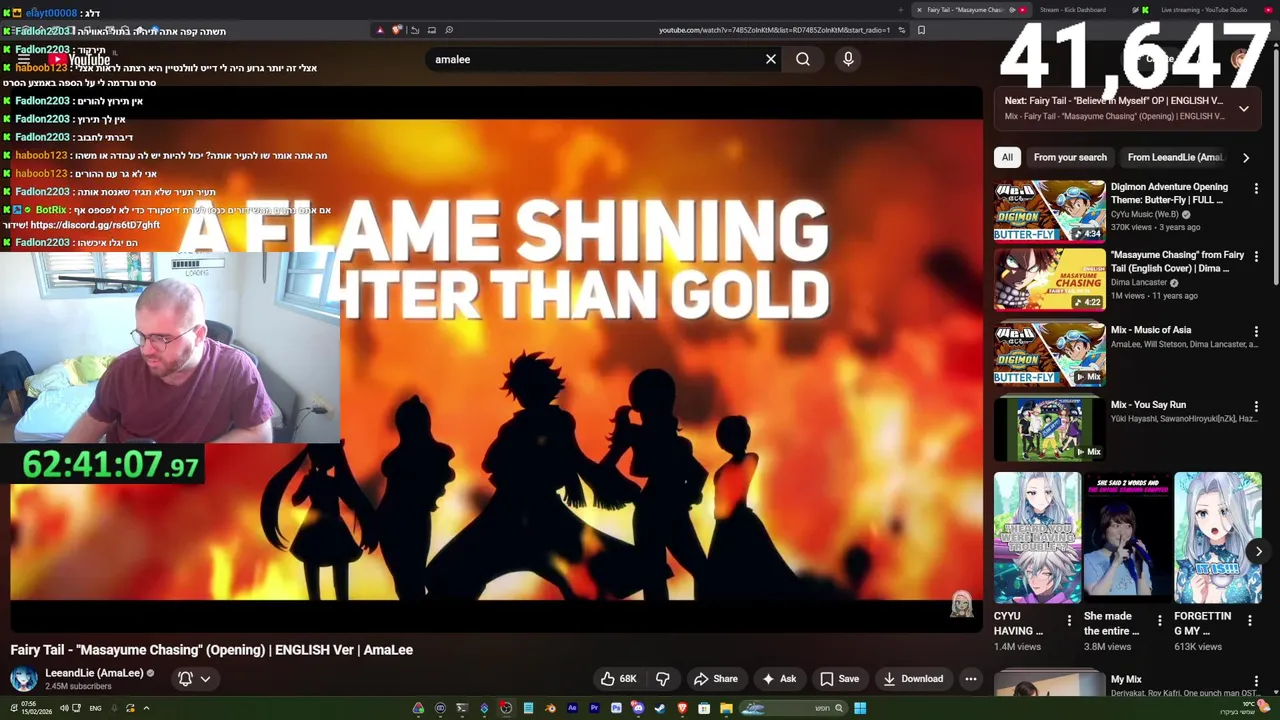Bookmark this page in the browser
This screenshot has height=720, width=1280.
[921, 30]
